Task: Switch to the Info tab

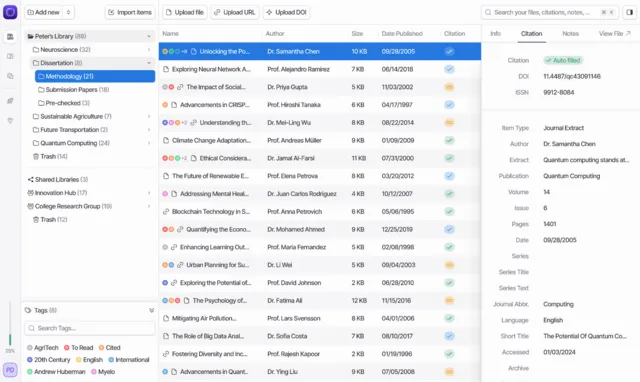Action: 495,33
